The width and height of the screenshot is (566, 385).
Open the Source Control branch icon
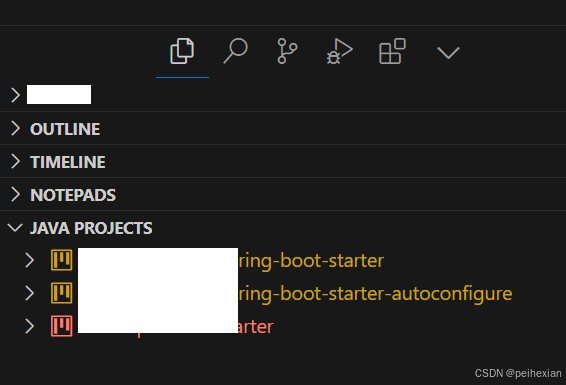(287, 51)
